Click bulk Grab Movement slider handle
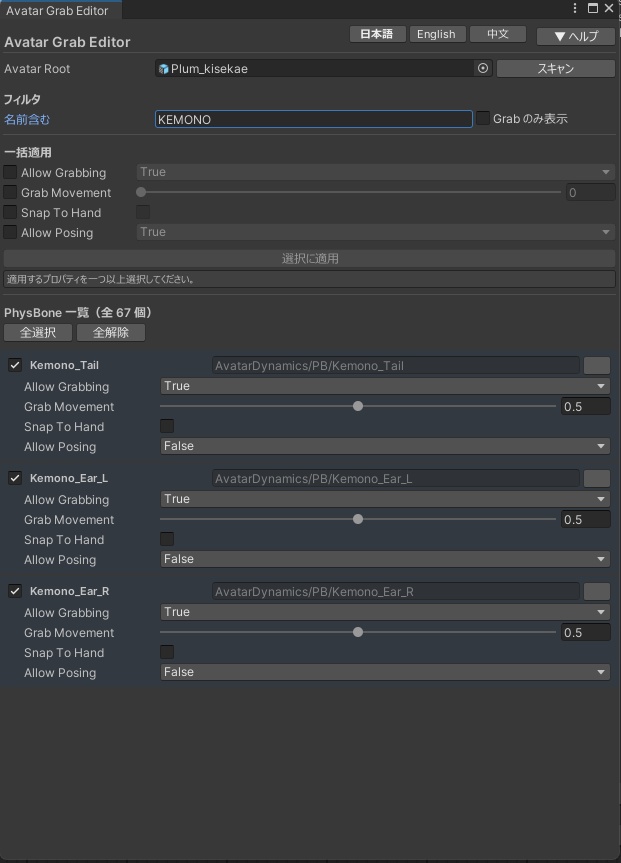Image resolution: width=621 pixels, height=863 pixels. (x=141, y=192)
